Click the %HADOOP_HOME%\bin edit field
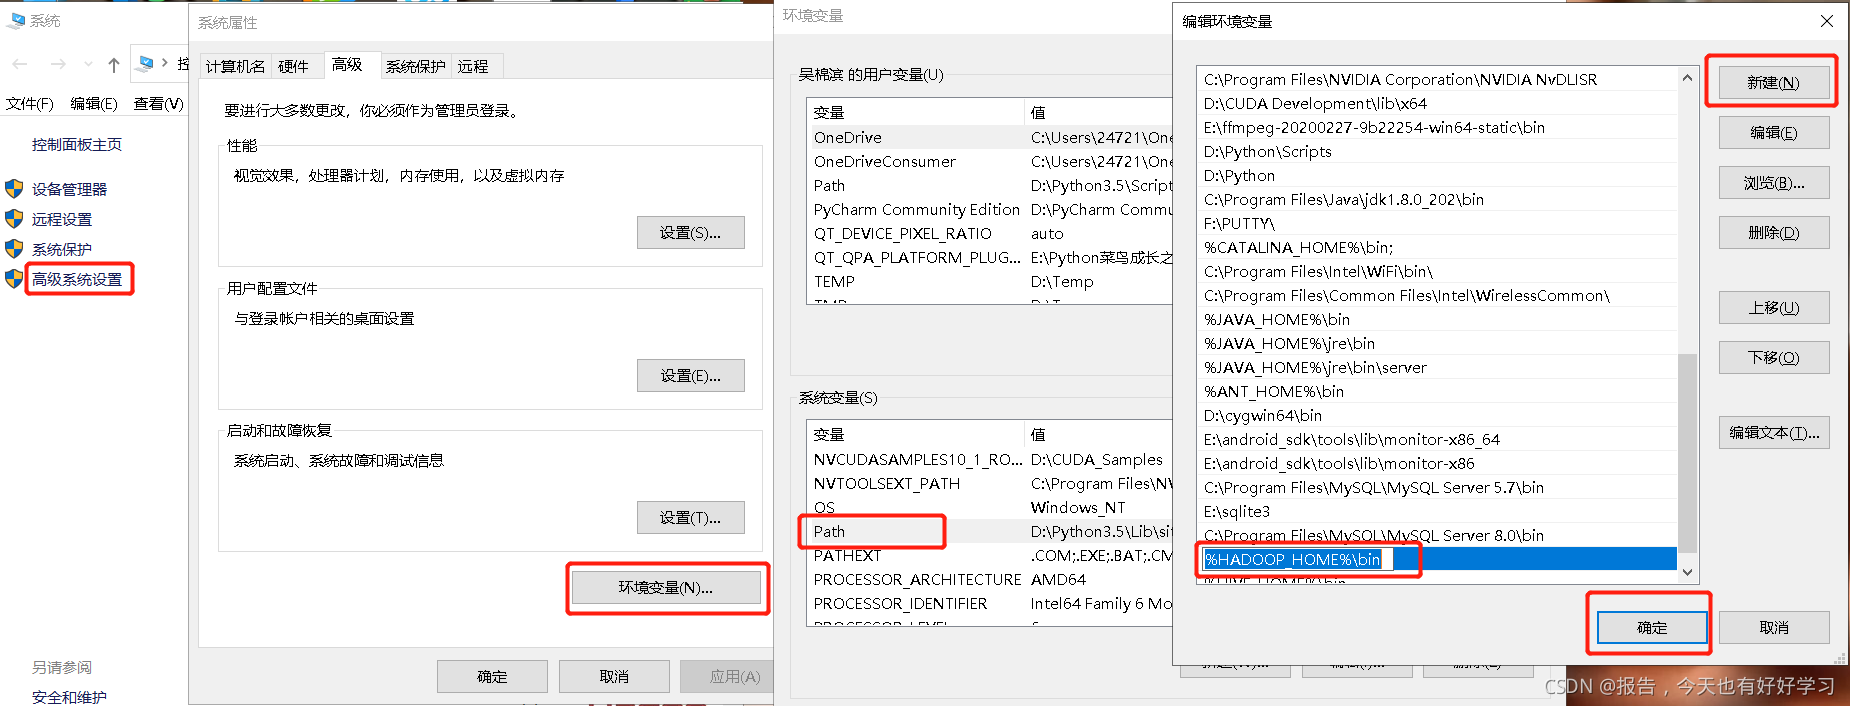Screen dimensions: 1850x706 [x=1296, y=559]
